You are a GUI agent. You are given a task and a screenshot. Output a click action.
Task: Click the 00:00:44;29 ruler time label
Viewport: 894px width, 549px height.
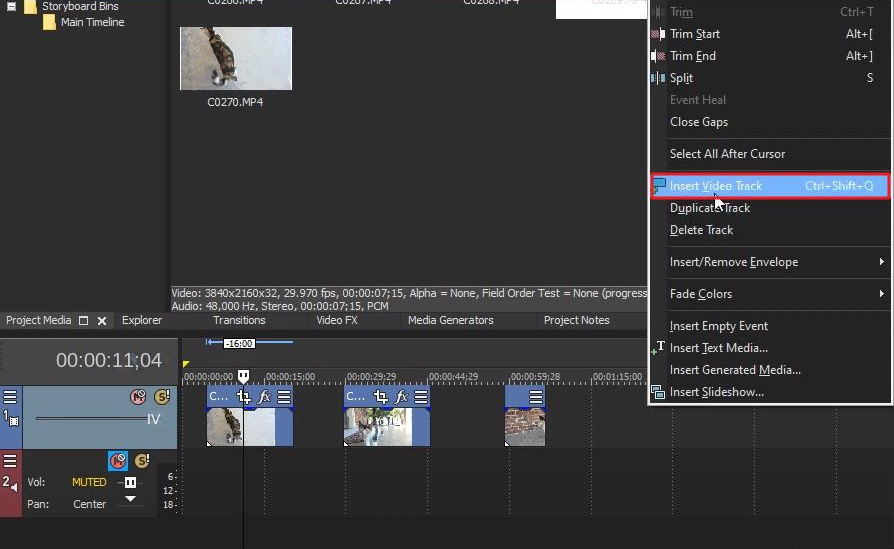(453, 377)
